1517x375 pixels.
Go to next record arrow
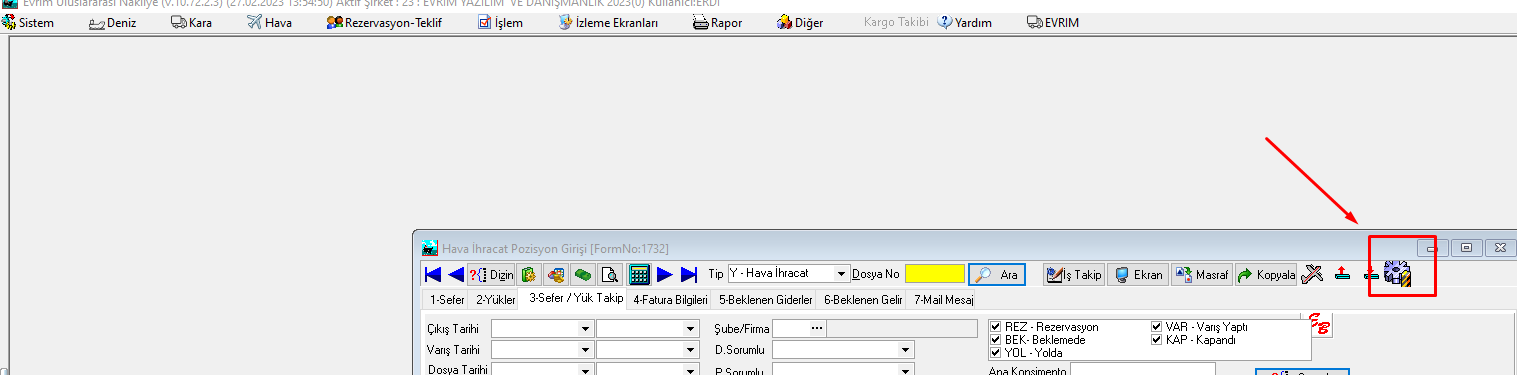click(666, 274)
